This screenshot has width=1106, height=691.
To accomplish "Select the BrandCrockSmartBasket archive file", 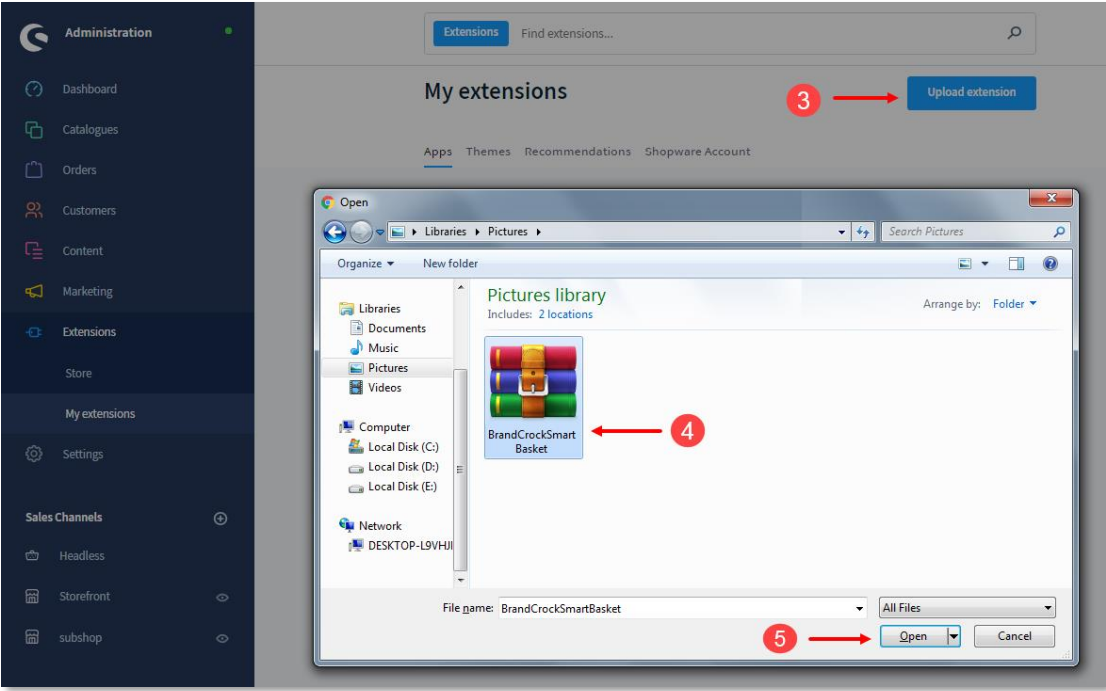I will pyautogui.click(x=533, y=398).
